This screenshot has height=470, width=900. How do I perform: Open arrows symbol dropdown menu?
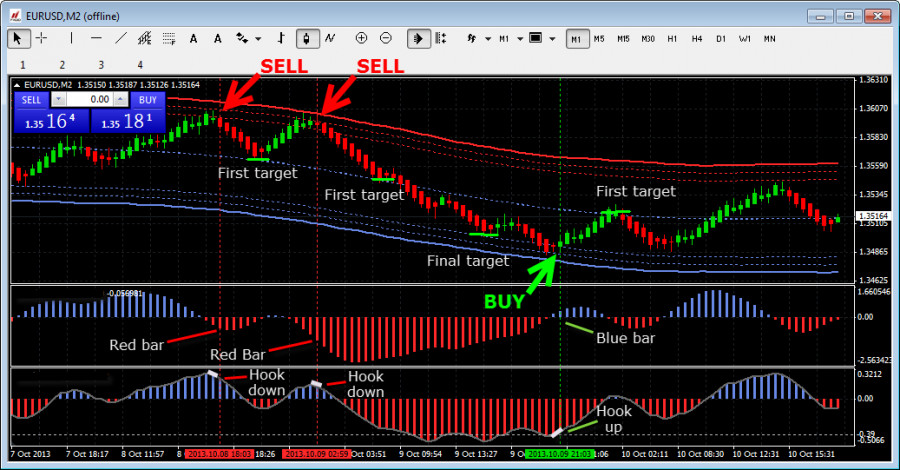(x=258, y=39)
